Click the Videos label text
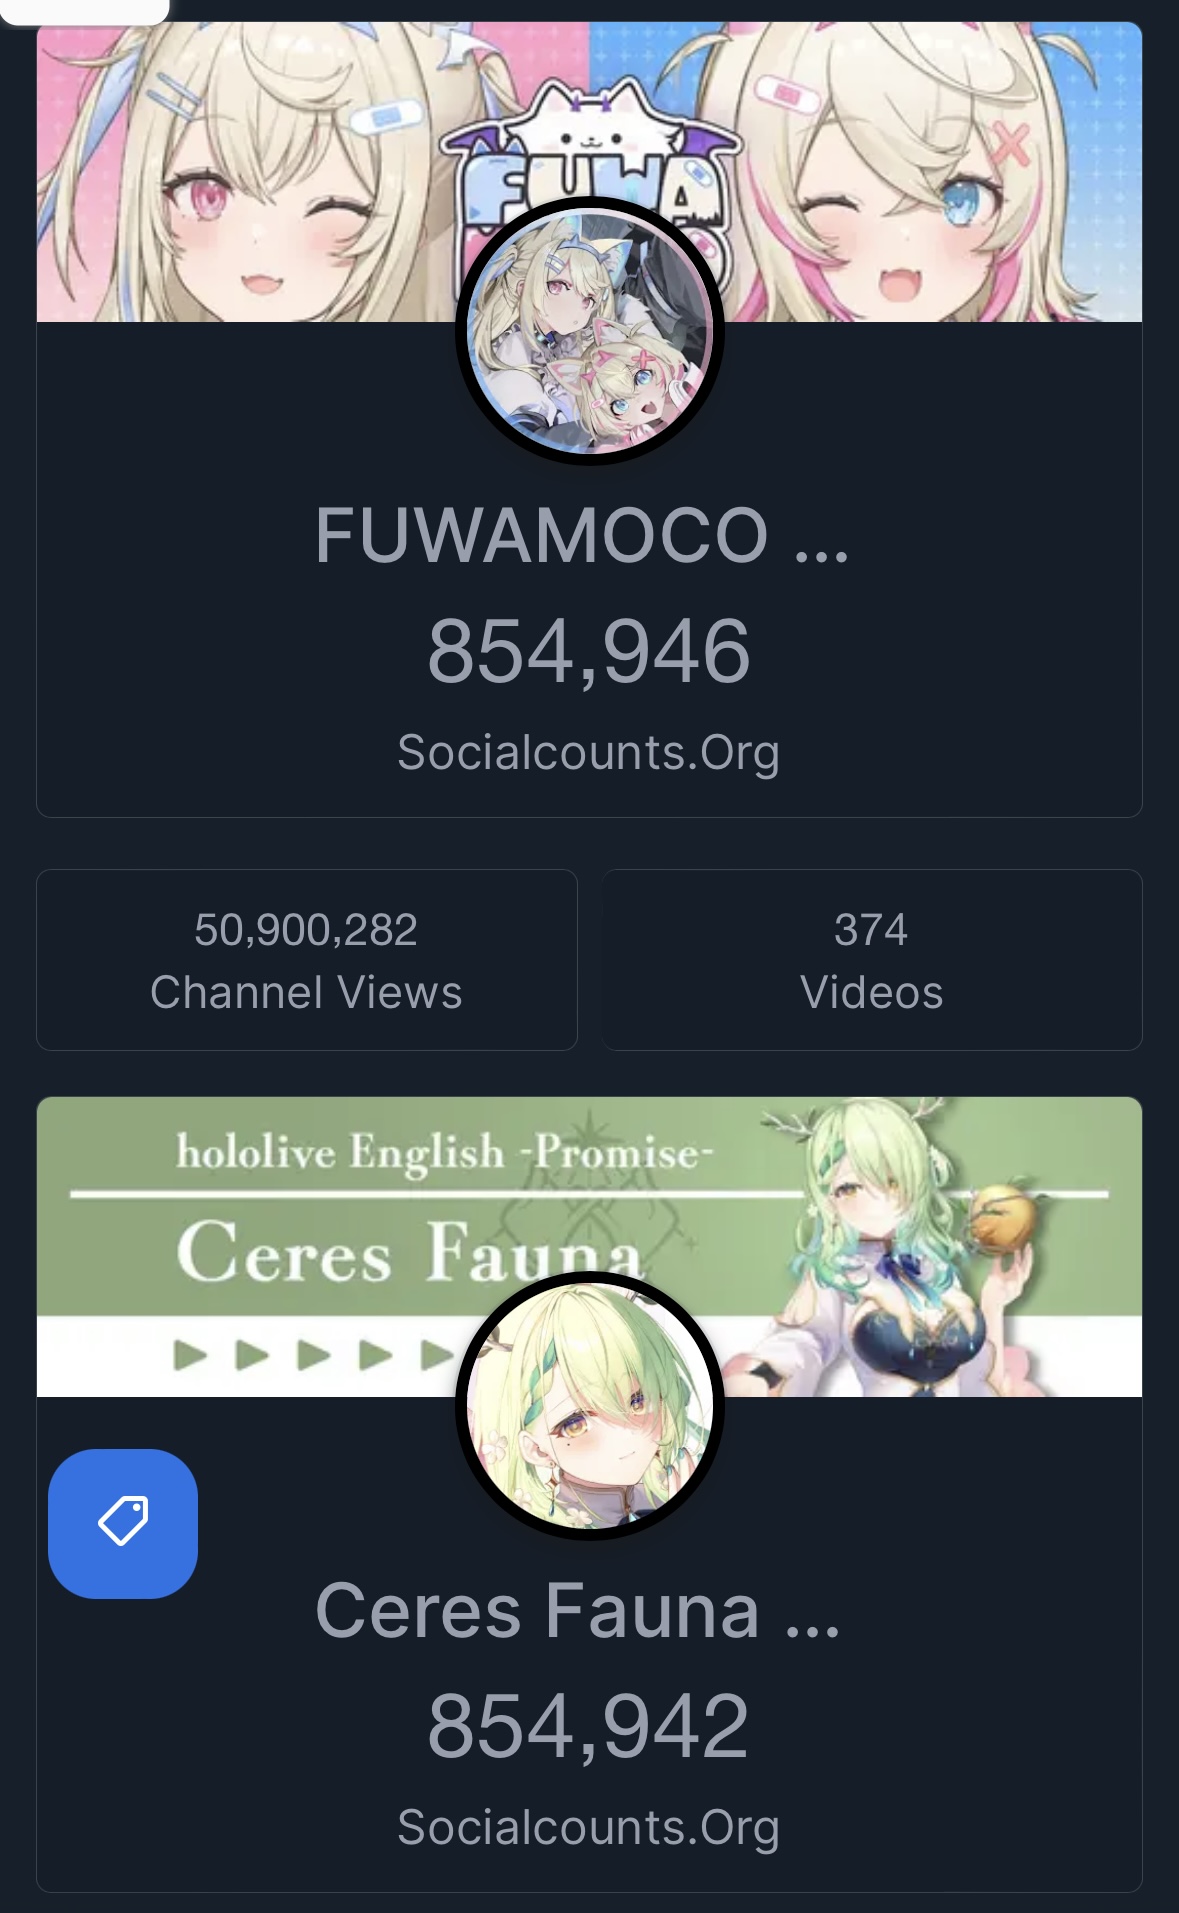Viewport: 1179px width, 1913px height. click(x=872, y=993)
